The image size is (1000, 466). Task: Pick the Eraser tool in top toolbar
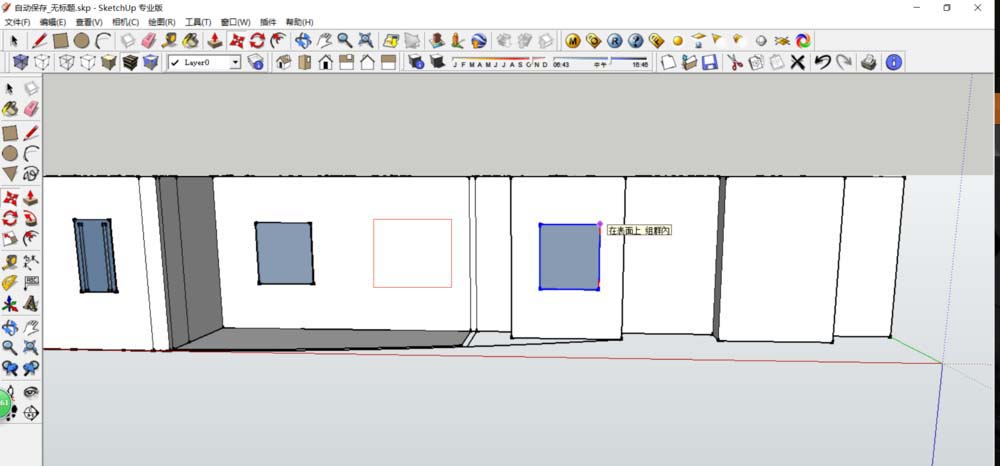coord(149,41)
